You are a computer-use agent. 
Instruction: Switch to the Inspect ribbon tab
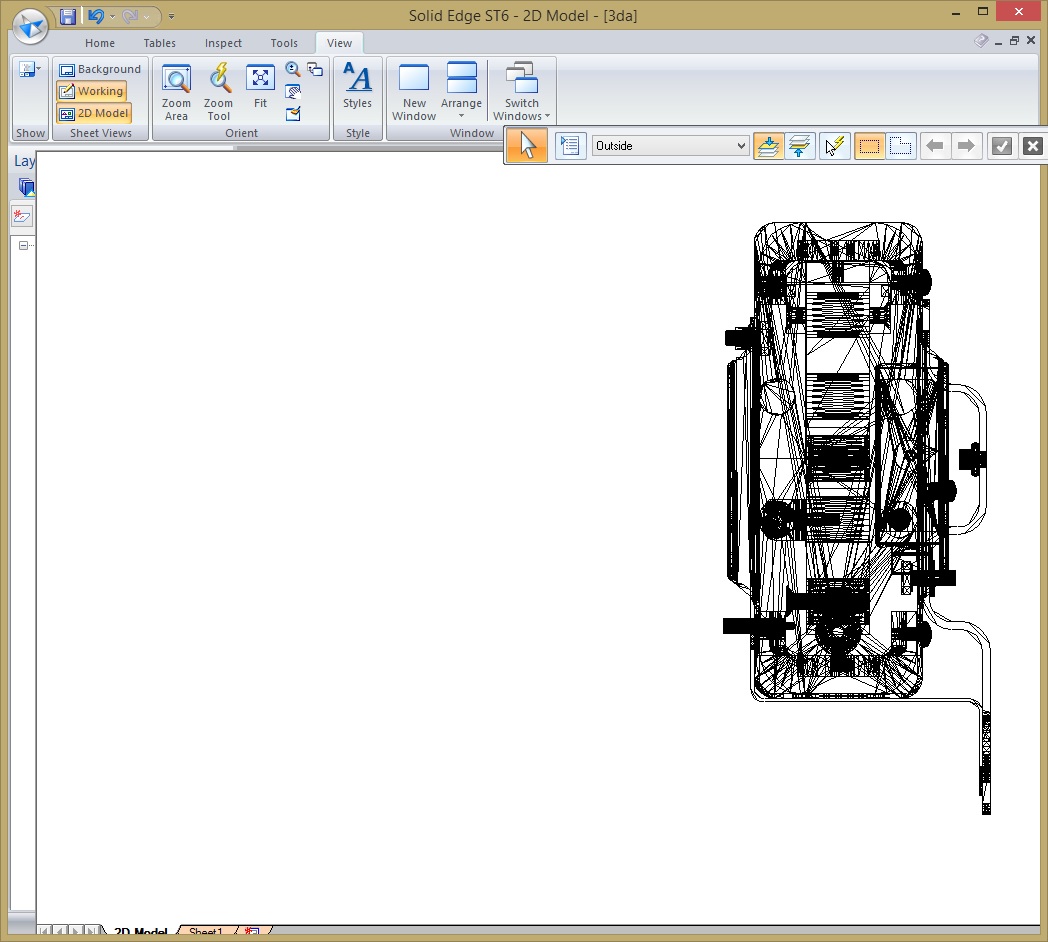pyautogui.click(x=223, y=43)
